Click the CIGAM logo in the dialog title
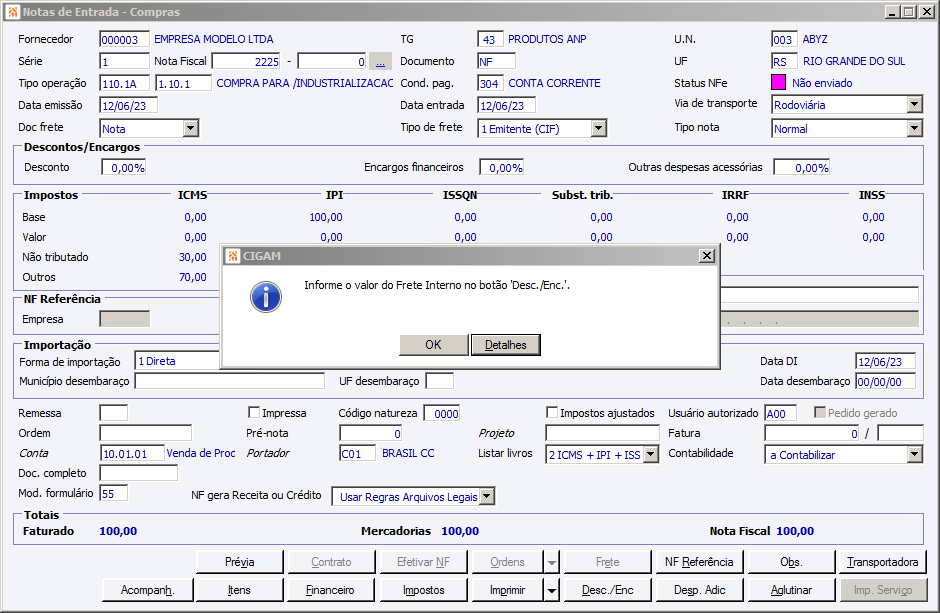This screenshot has width=940, height=613. point(233,256)
